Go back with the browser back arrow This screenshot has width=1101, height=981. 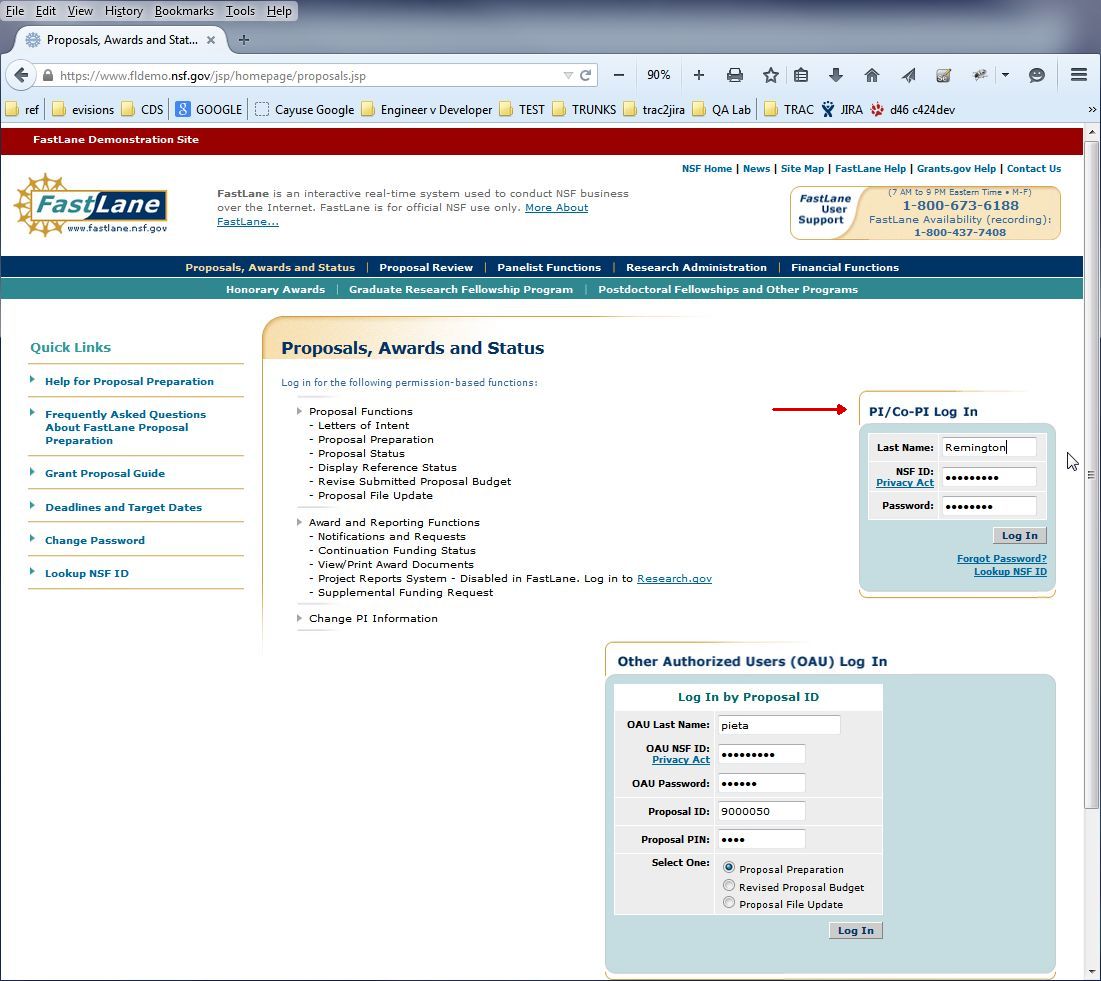[21, 75]
